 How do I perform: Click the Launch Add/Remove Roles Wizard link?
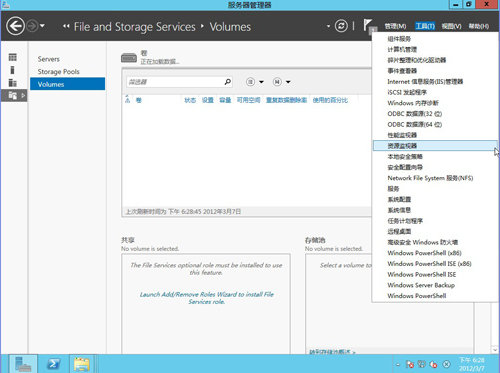pos(207,298)
